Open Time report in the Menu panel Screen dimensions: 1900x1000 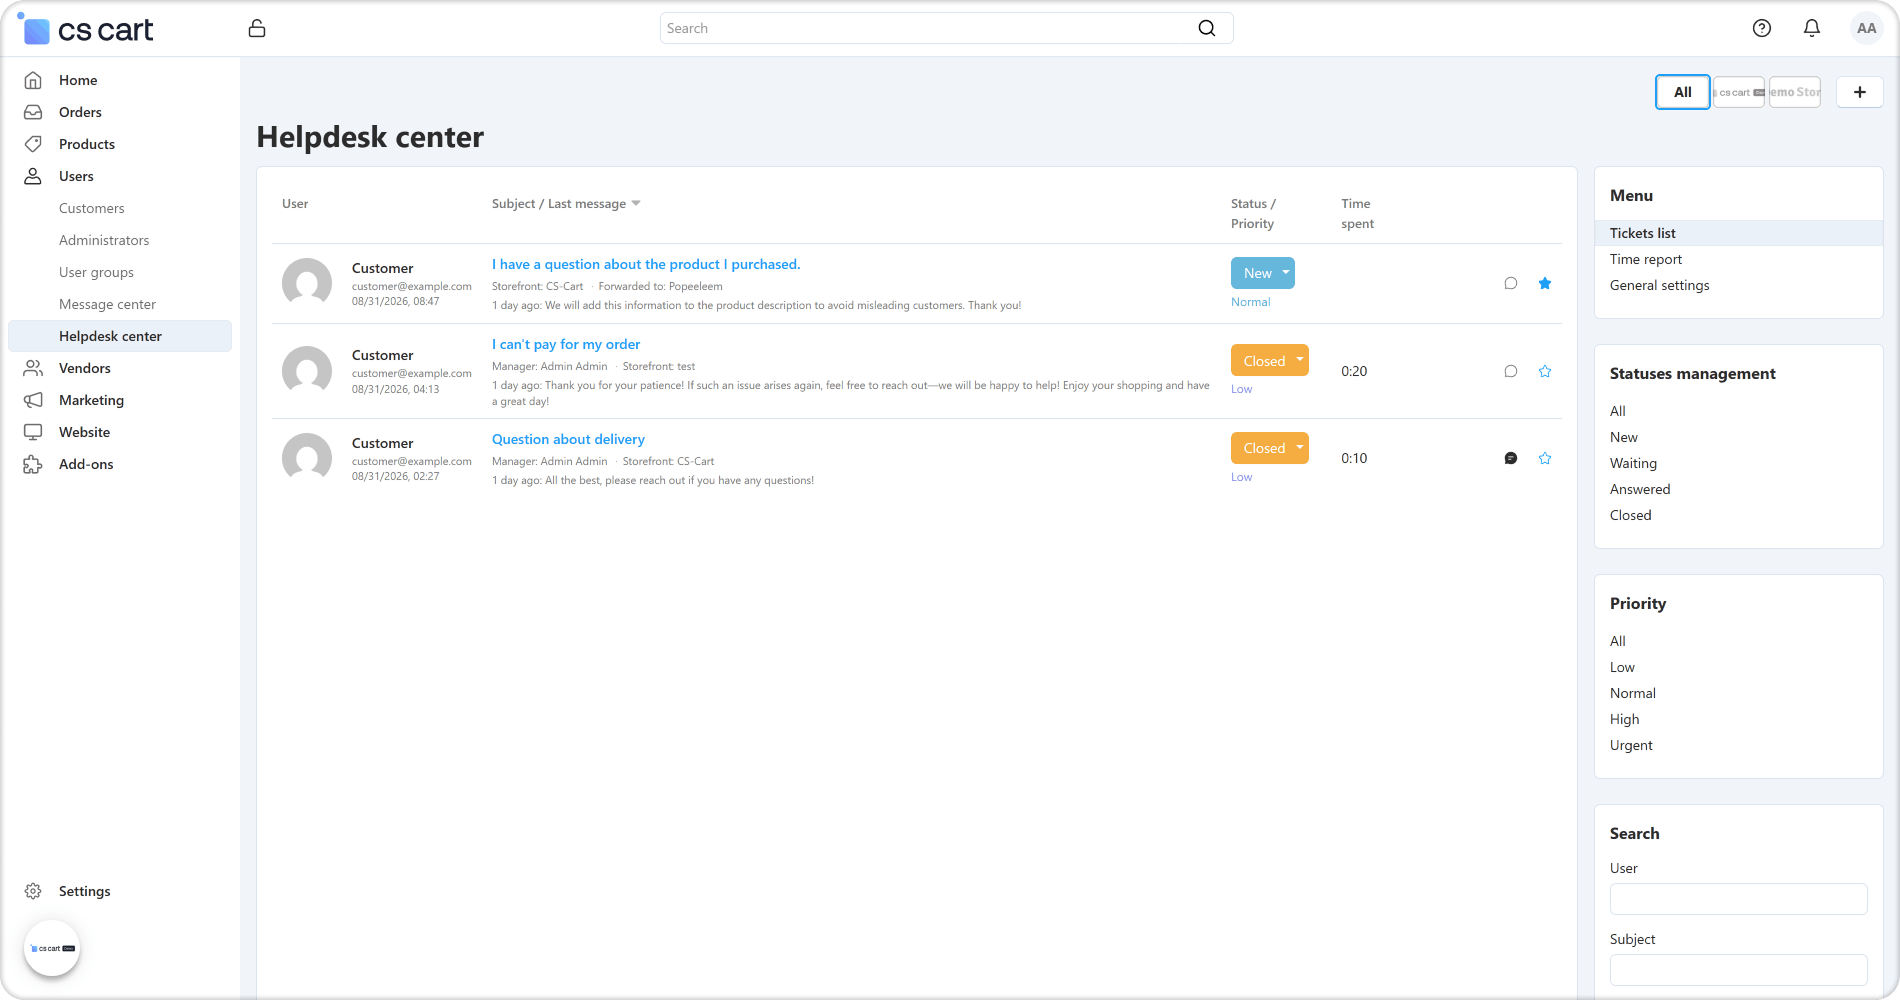point(1646,259)
